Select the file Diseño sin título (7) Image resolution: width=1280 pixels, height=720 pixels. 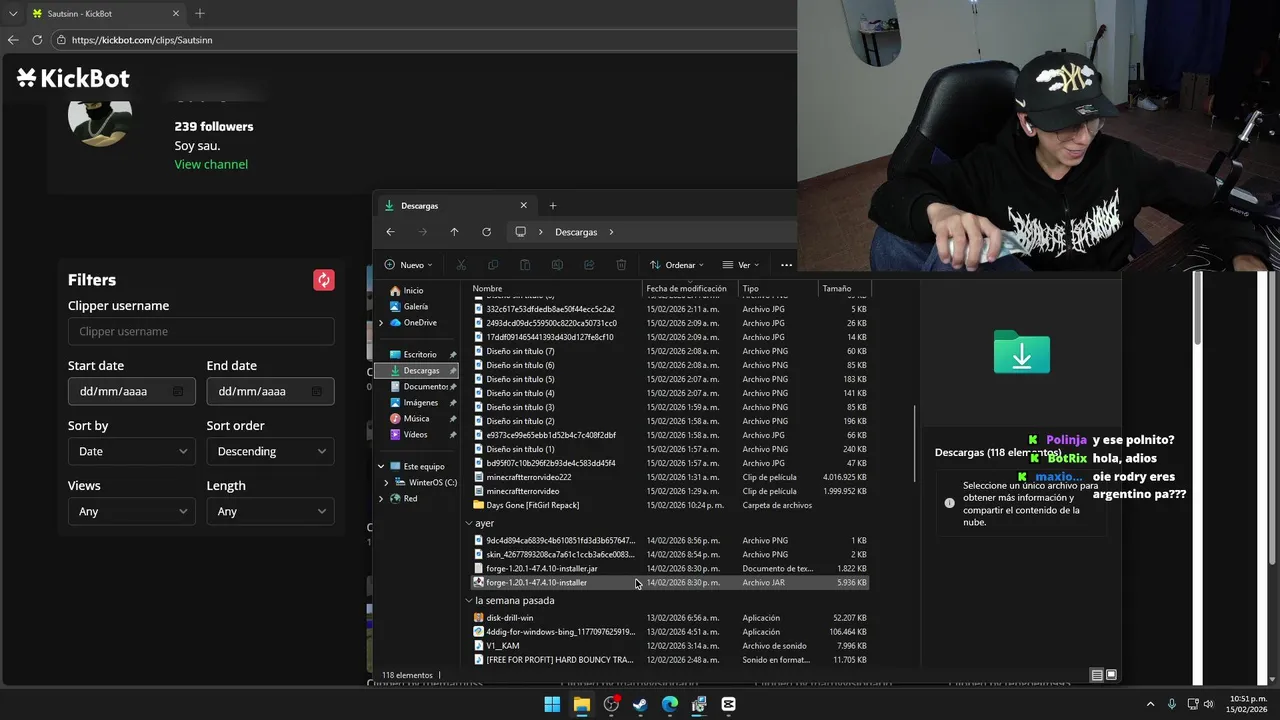(670, 351)
